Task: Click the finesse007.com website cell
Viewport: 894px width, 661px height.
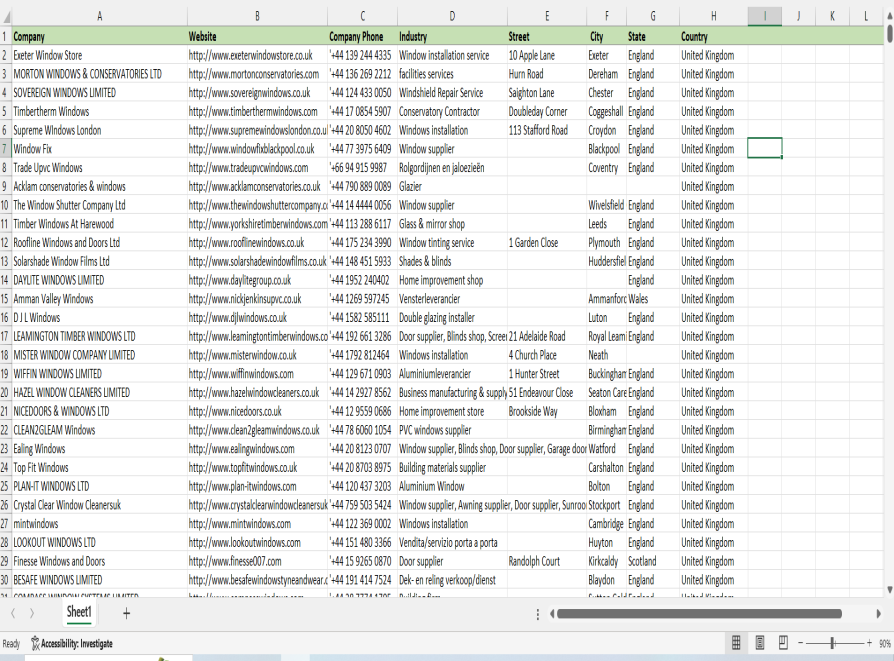Action: [257, 561]
